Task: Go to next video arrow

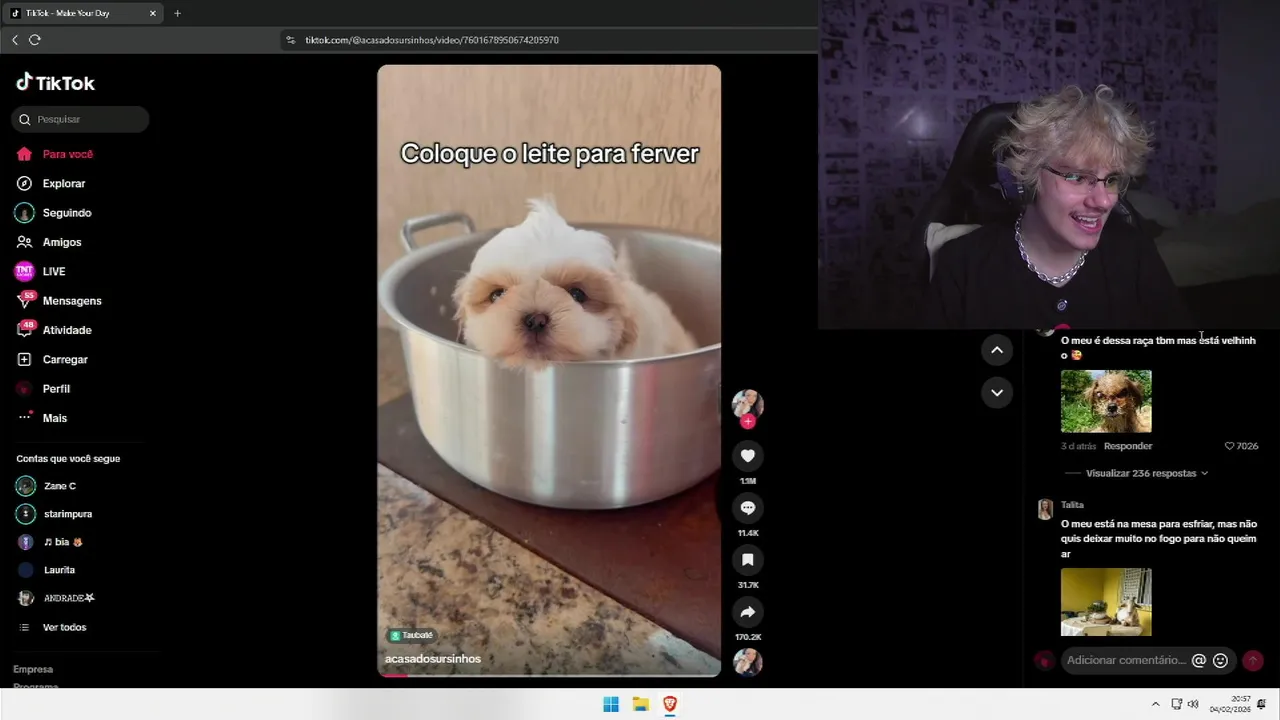Action: coord(997,392)
